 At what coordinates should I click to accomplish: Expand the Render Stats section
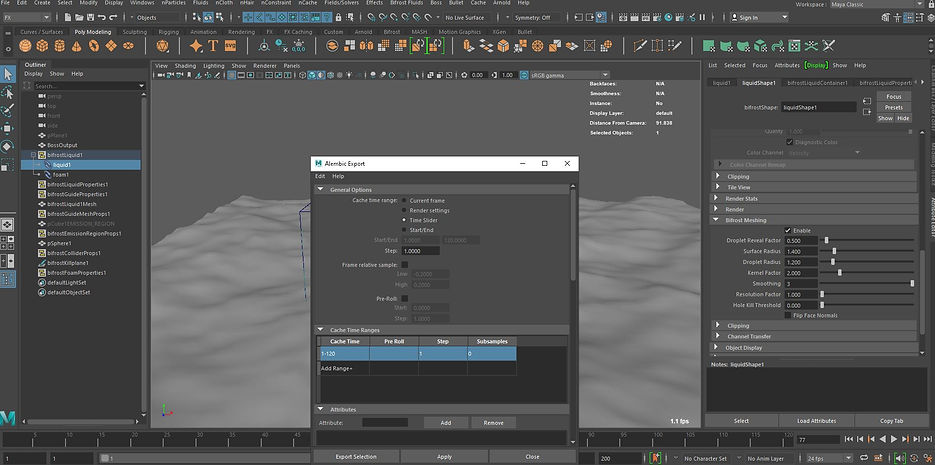pos(716,198)
